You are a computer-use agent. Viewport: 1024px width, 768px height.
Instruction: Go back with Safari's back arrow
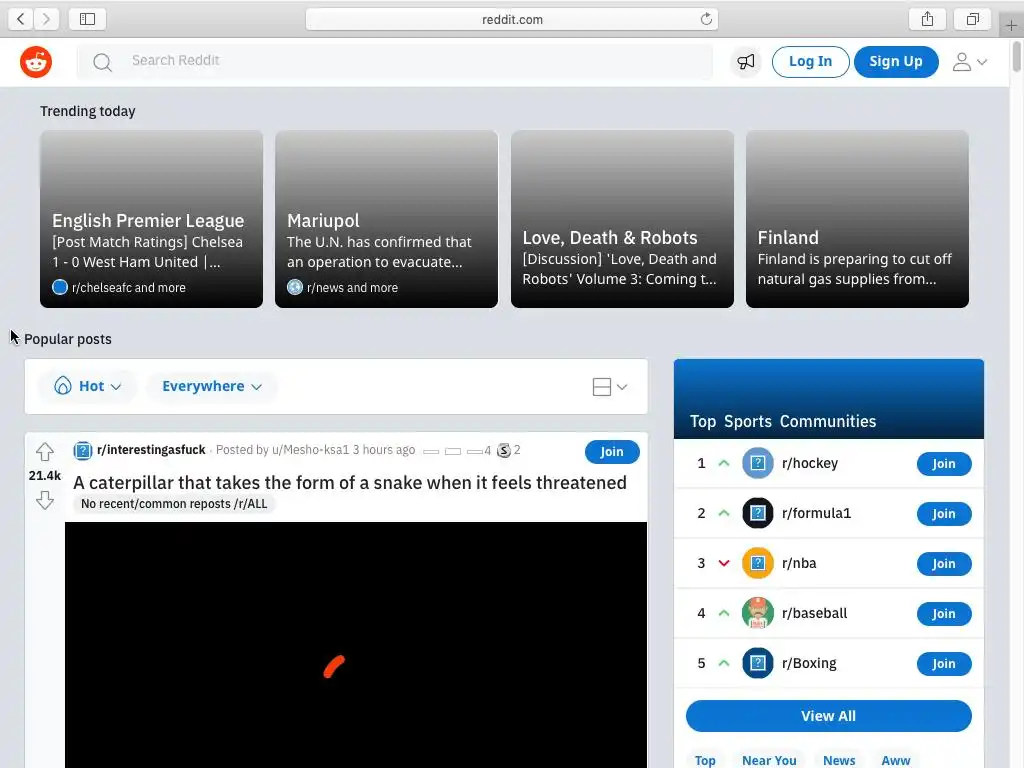21,19
